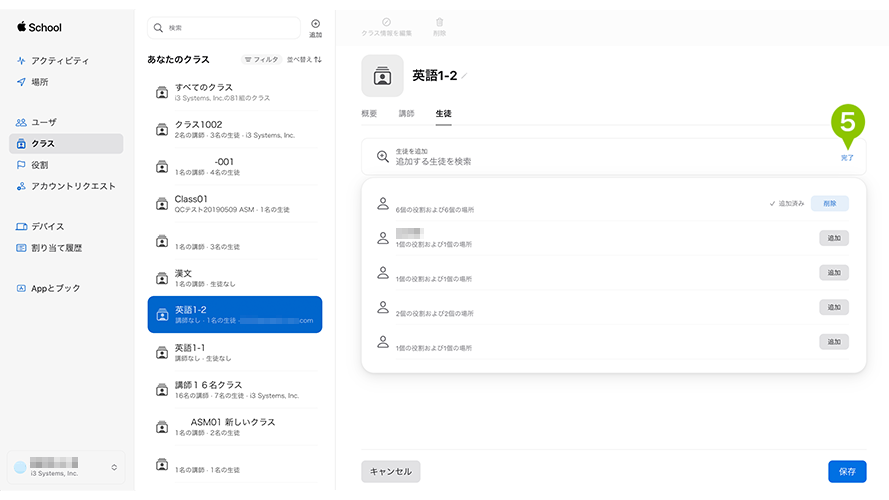
Task: Select 講師１６名クラス row
Action: coord(235,389)
